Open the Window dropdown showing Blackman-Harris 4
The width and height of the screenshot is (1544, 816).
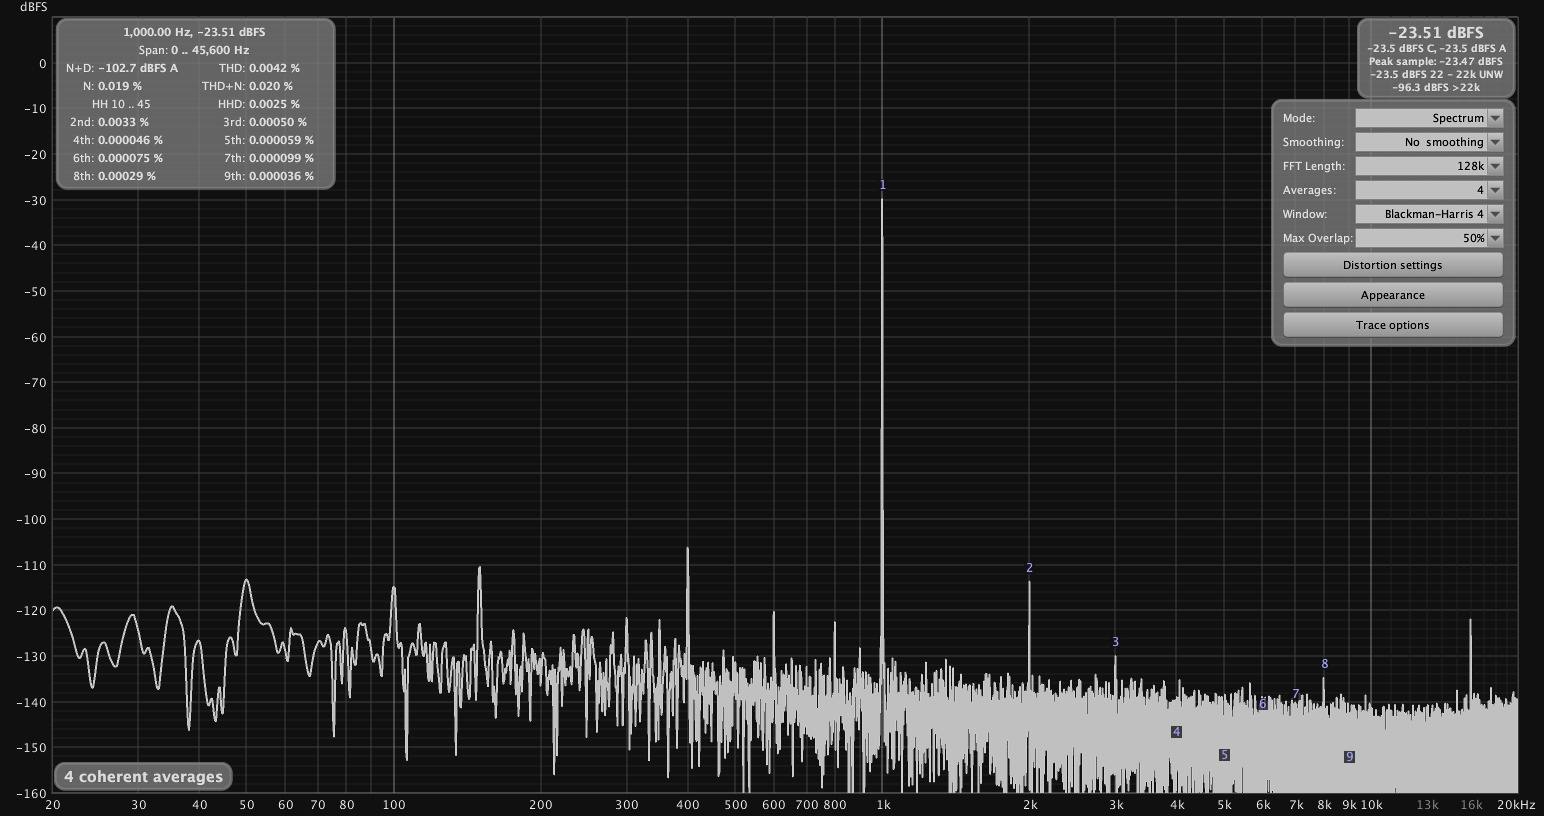coord(1429,214)
